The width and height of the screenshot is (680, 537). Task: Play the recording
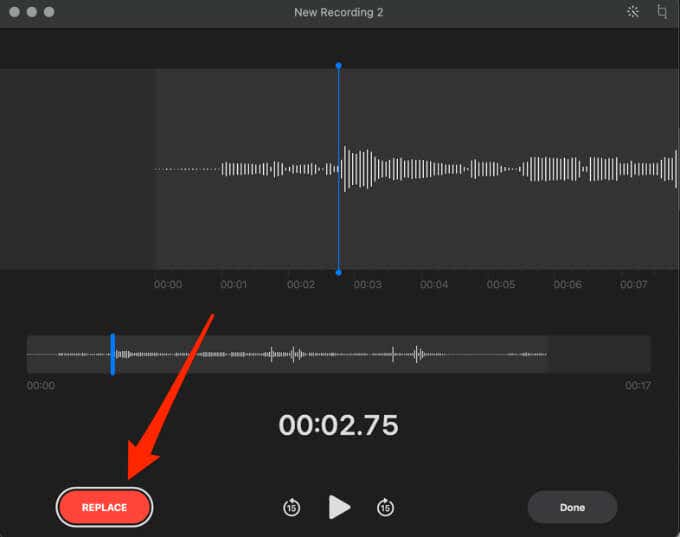pos(339,507)
